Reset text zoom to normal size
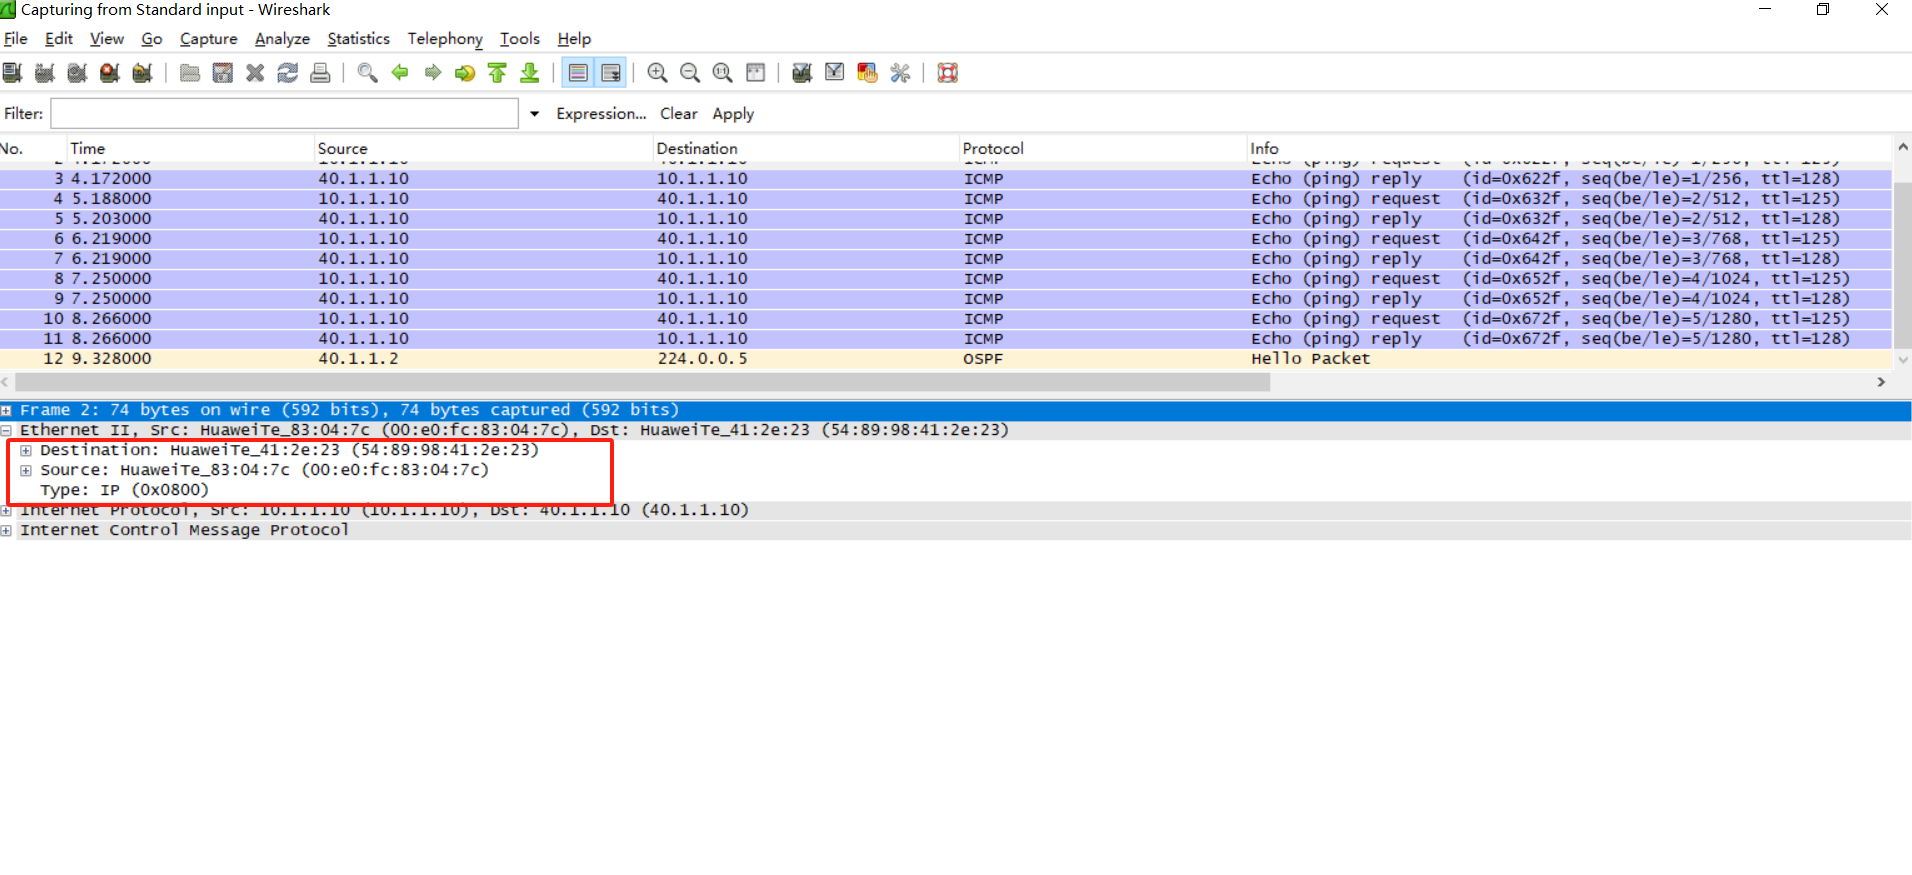The image size is (1912, 875). point(722,73)
